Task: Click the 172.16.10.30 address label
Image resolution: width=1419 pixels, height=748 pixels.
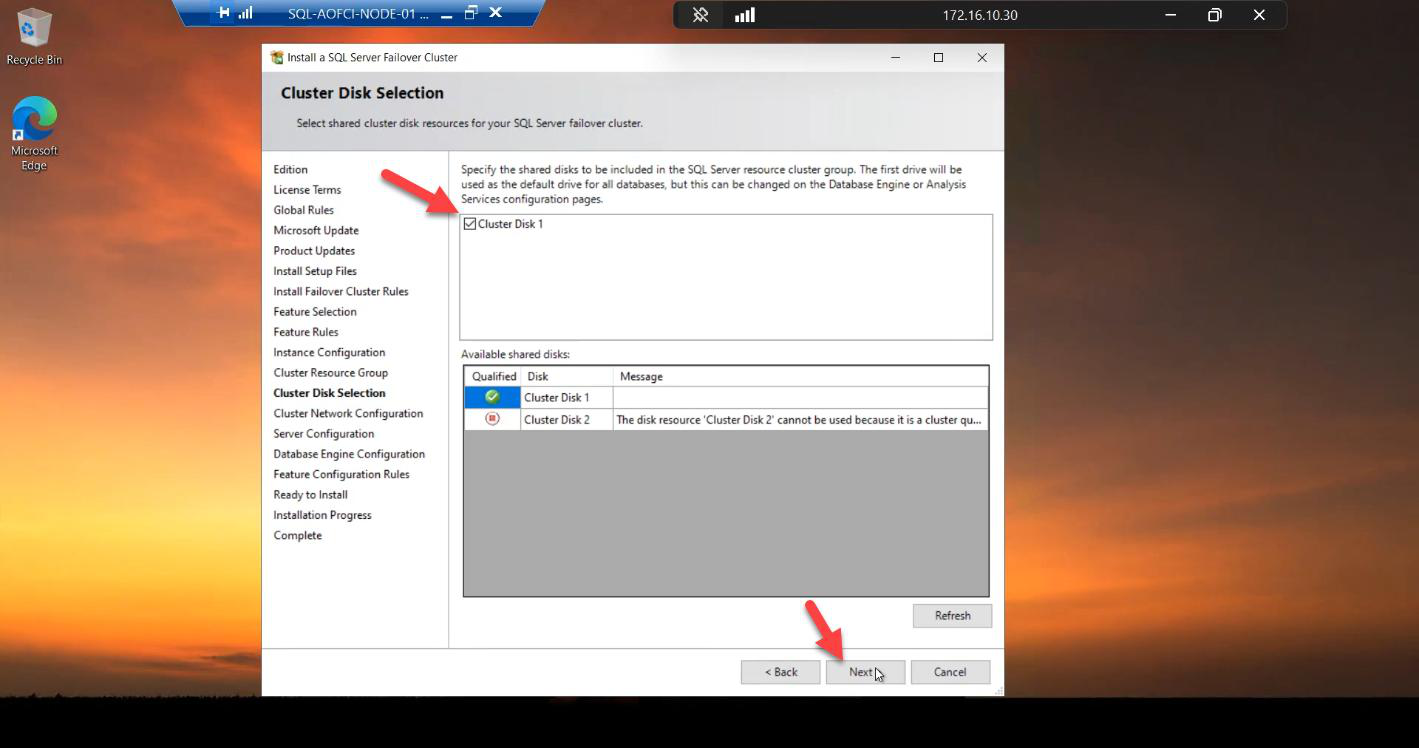Action: pyautogui.click(x=980, y=15)
